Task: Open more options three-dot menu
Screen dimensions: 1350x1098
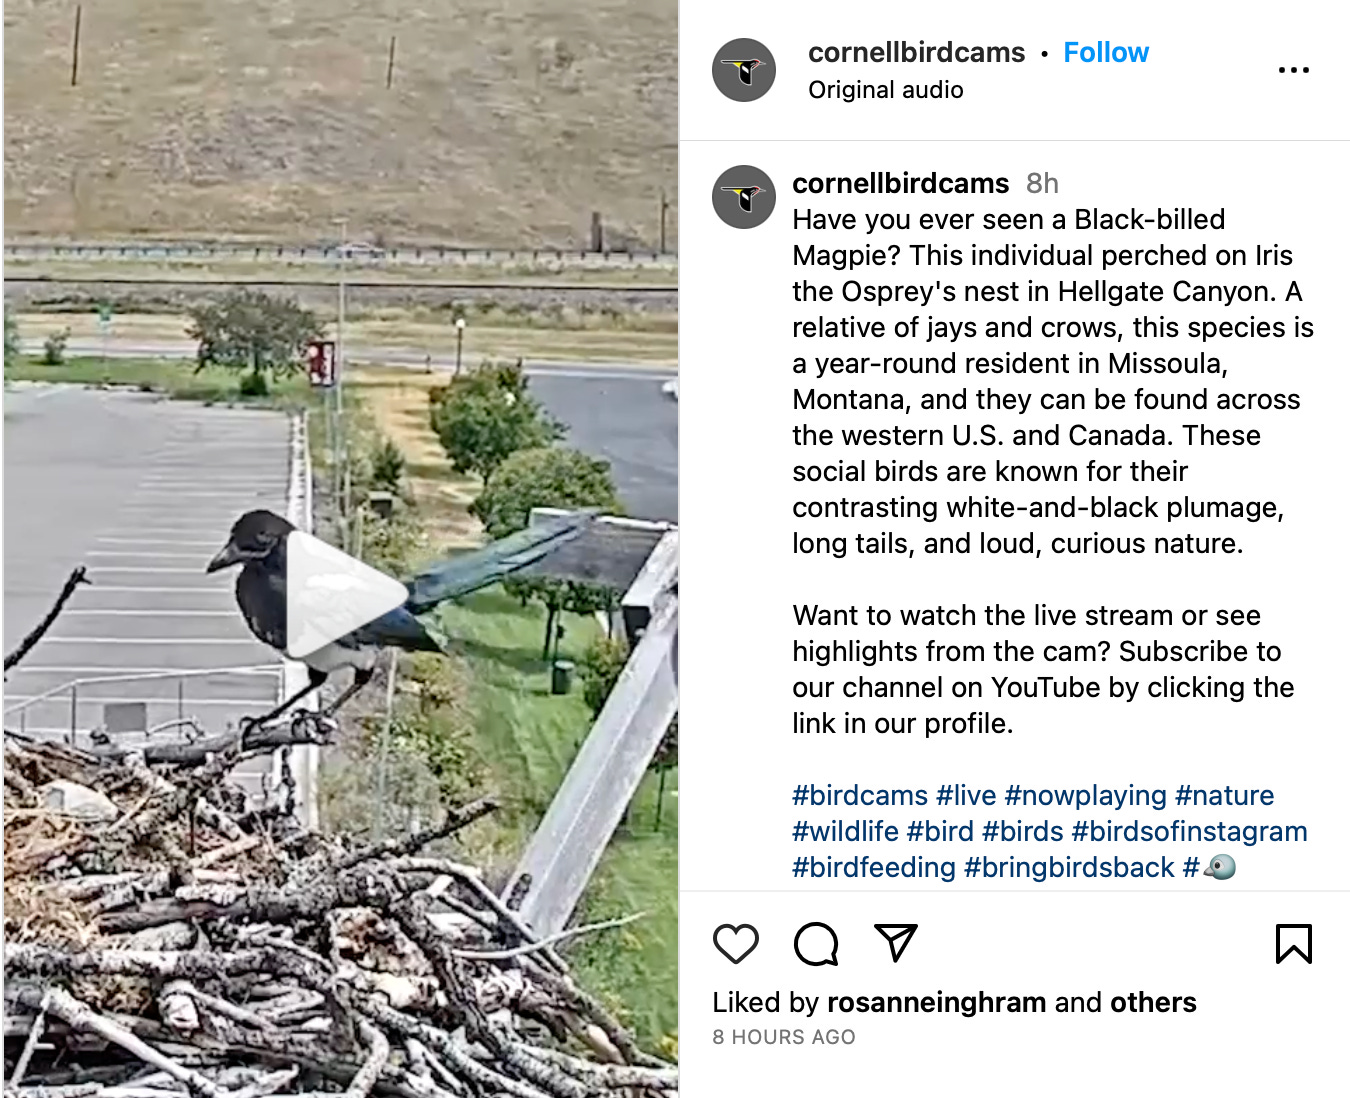Action: click(1293, 70)
